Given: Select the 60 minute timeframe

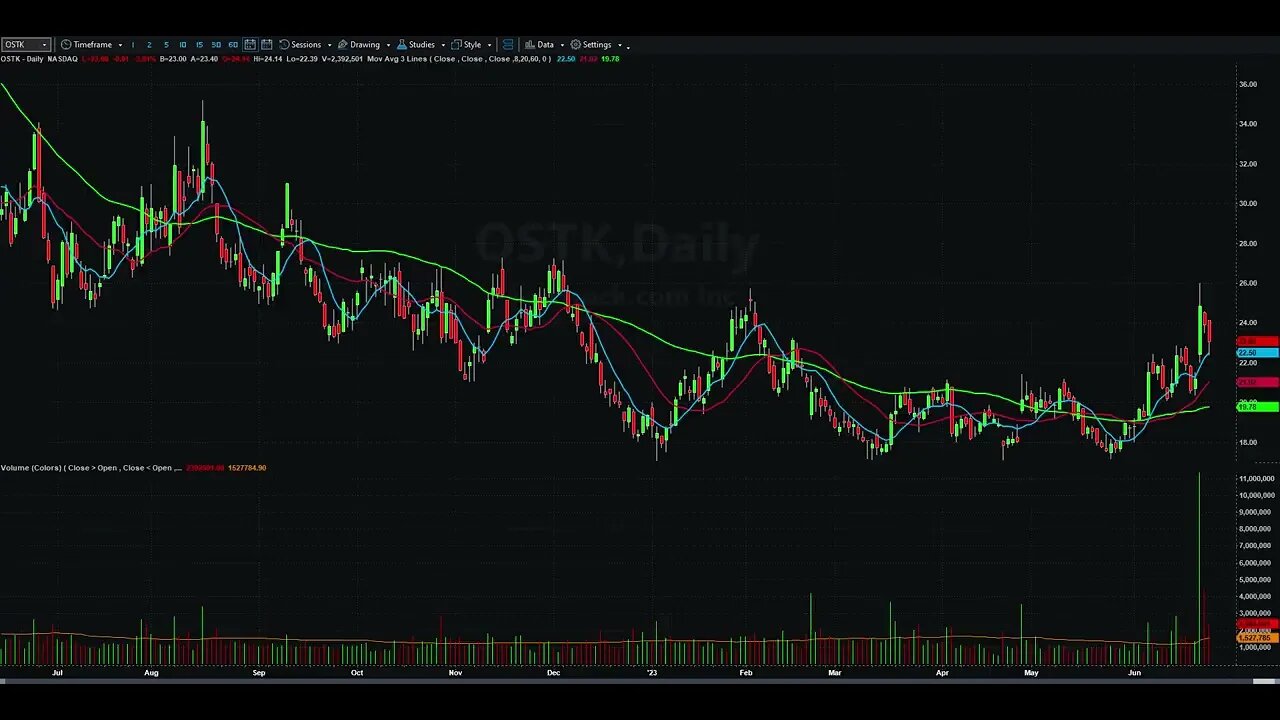Looking at the screenshot, I should click(x=233, y=45).
